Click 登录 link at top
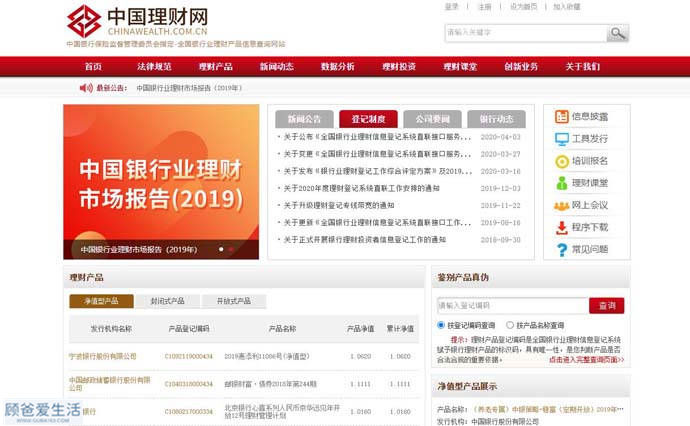 (x=451, y=7)
